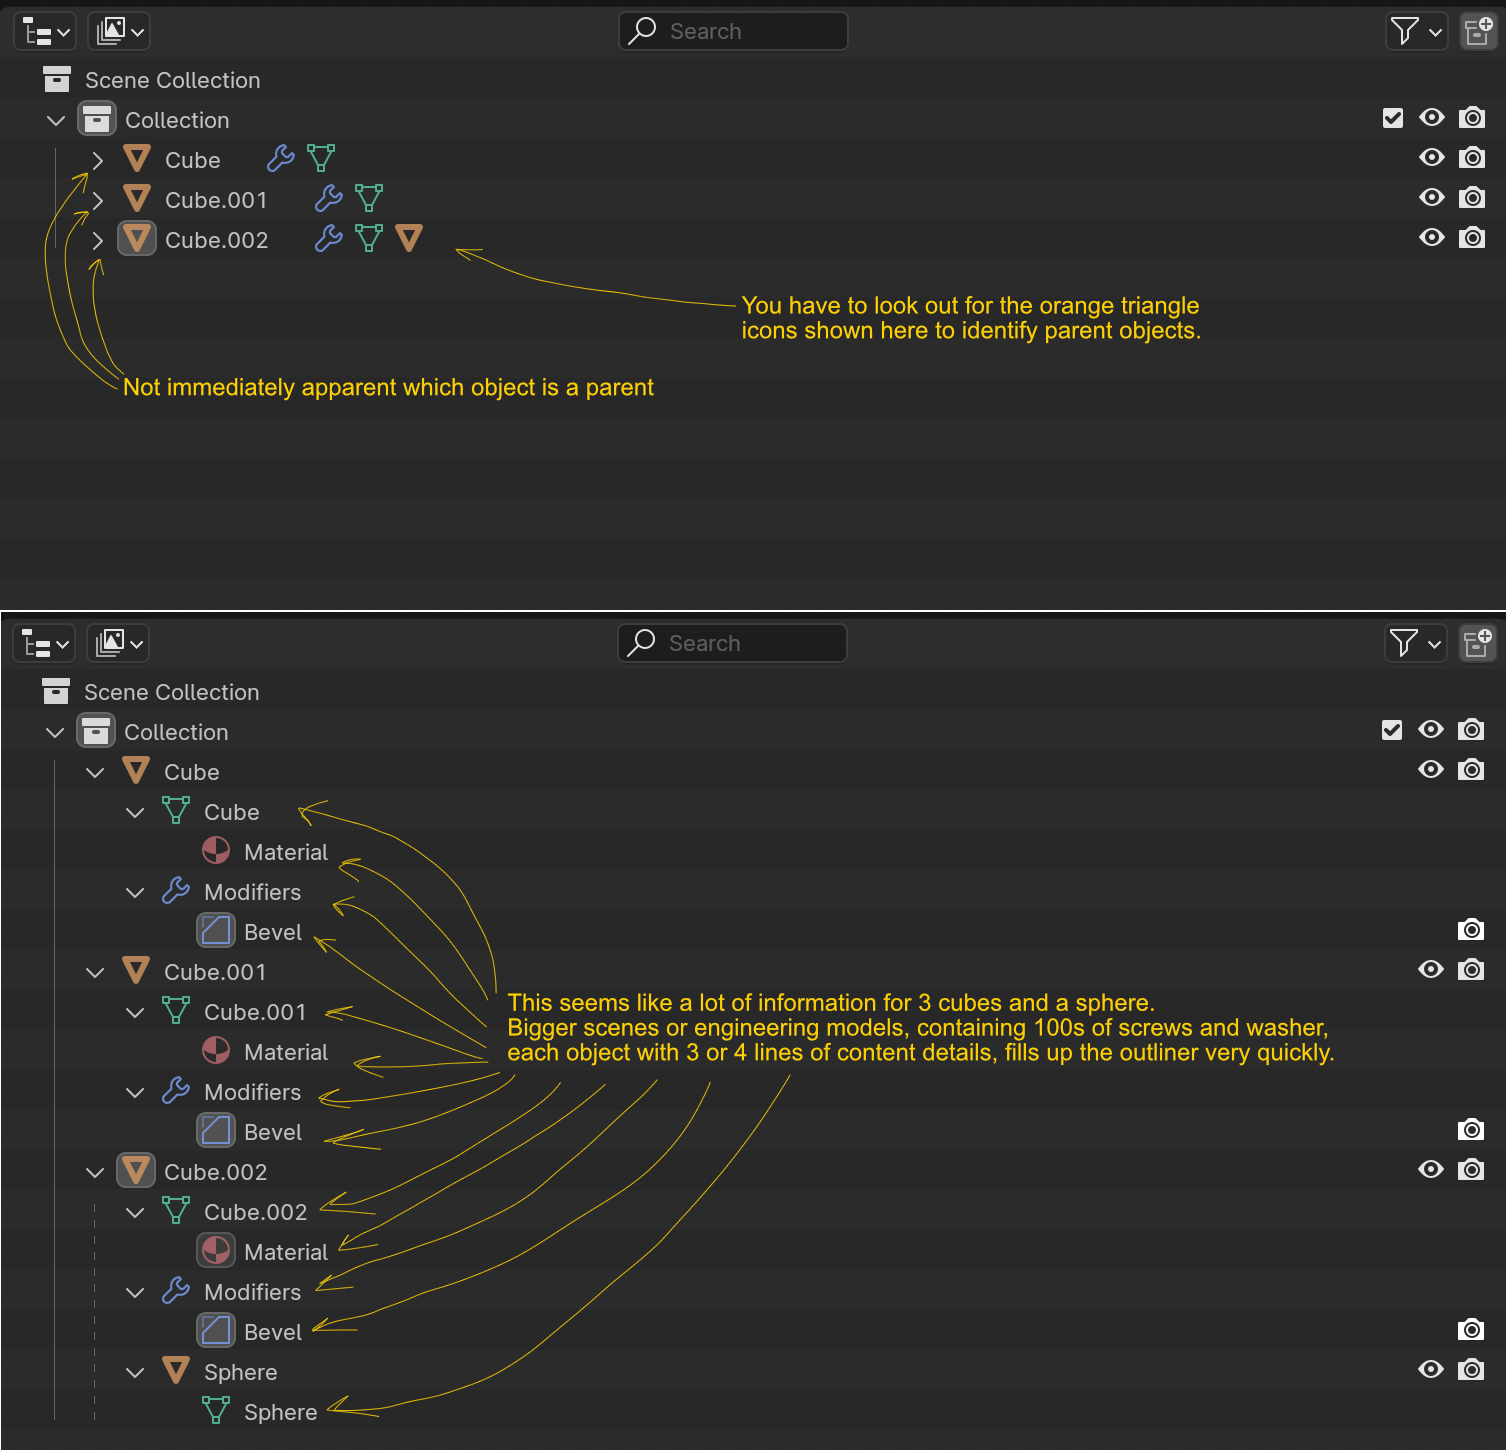Open the editor type dropdown in top outliner
This screenshot has height=1452, width=1506.
point(46,31)
